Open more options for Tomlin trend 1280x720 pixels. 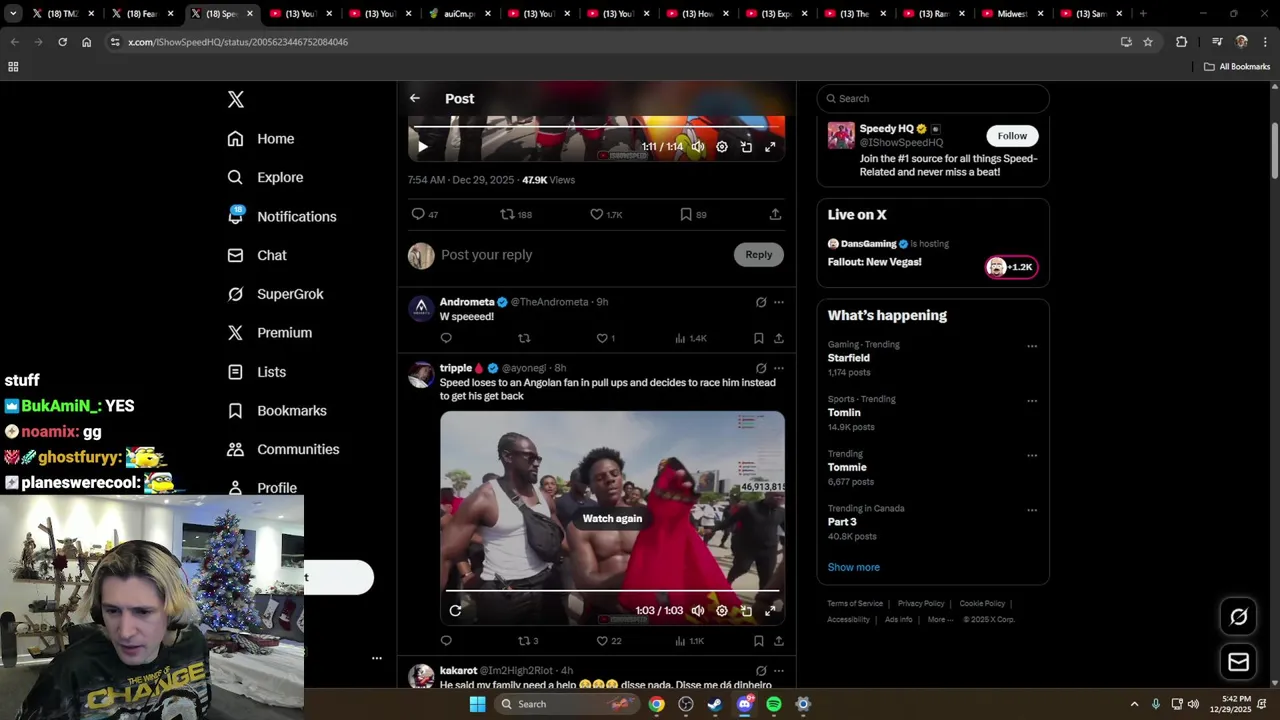click(1032, 401)
